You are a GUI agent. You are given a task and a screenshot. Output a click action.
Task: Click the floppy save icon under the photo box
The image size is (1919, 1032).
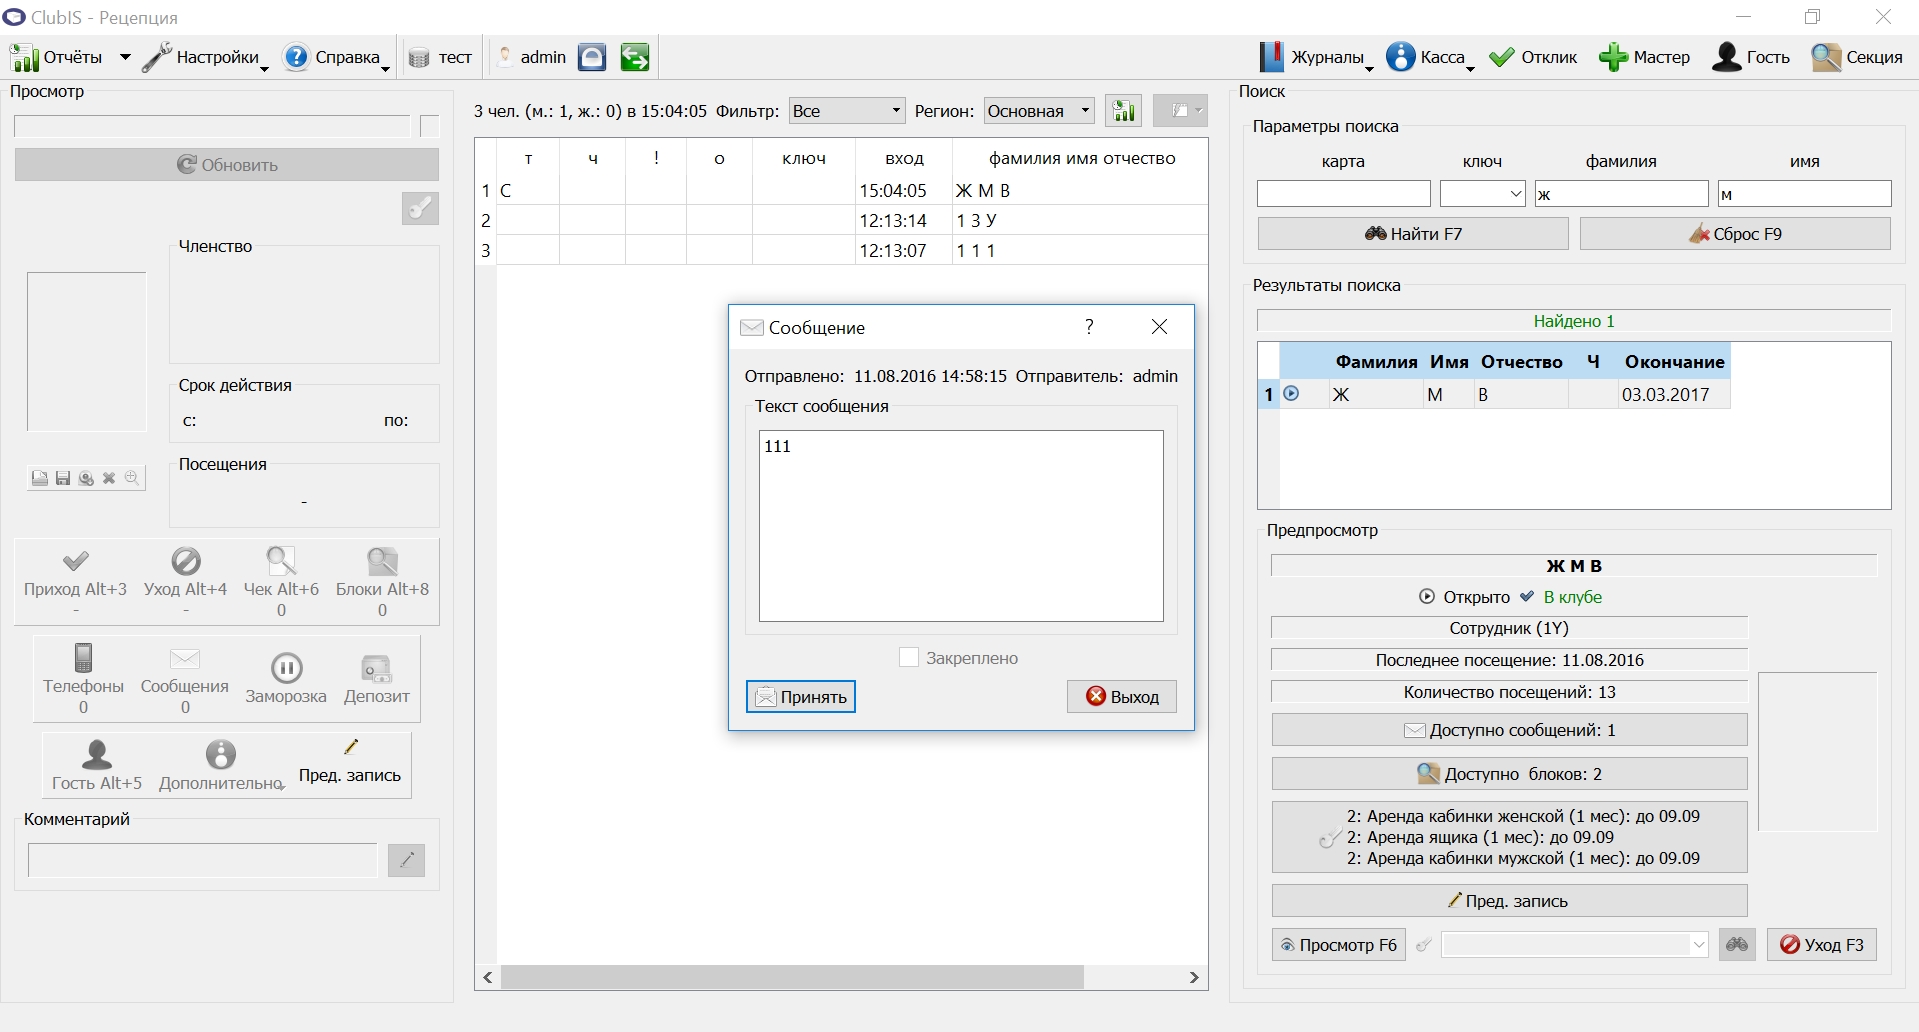tap(62, 478)
